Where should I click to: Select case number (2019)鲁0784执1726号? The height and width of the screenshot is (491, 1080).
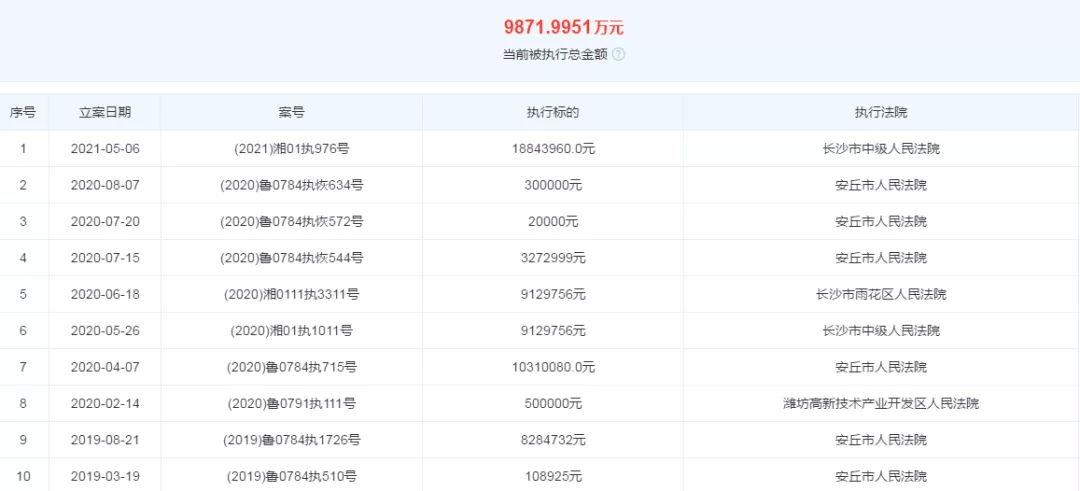tap(291, 440)
